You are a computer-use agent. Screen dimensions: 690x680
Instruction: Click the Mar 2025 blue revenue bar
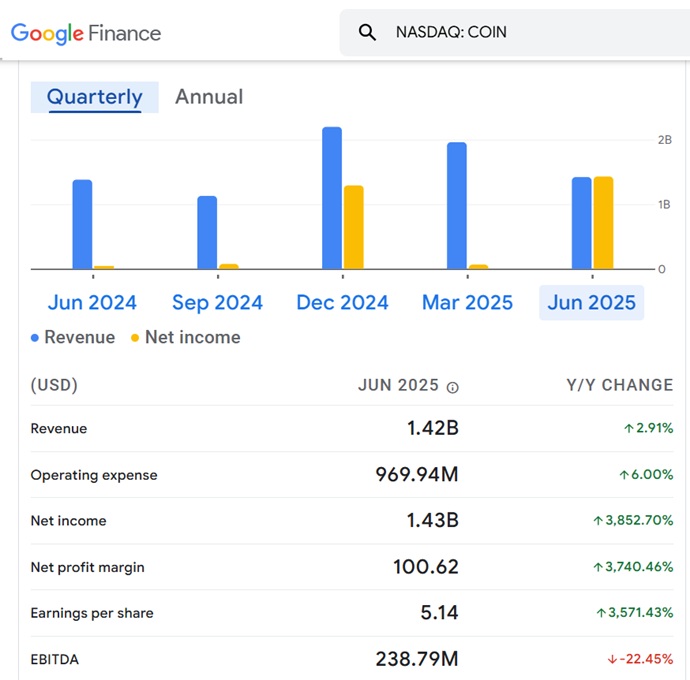click(x=457, y=206)
